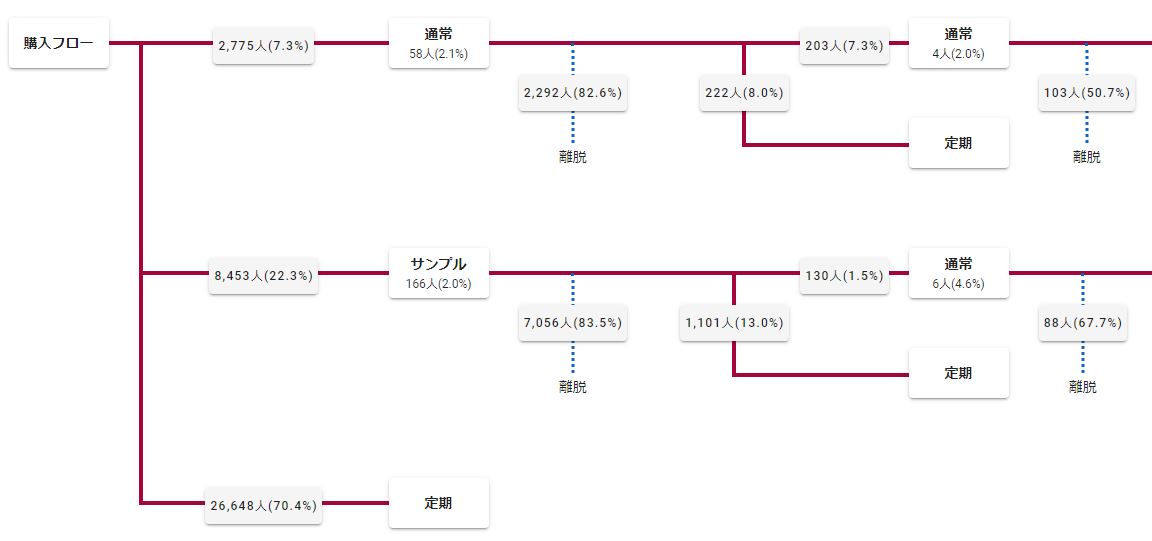
Task: Select the 26,648人(70.4%) flow label
Action: coord(264,505)
